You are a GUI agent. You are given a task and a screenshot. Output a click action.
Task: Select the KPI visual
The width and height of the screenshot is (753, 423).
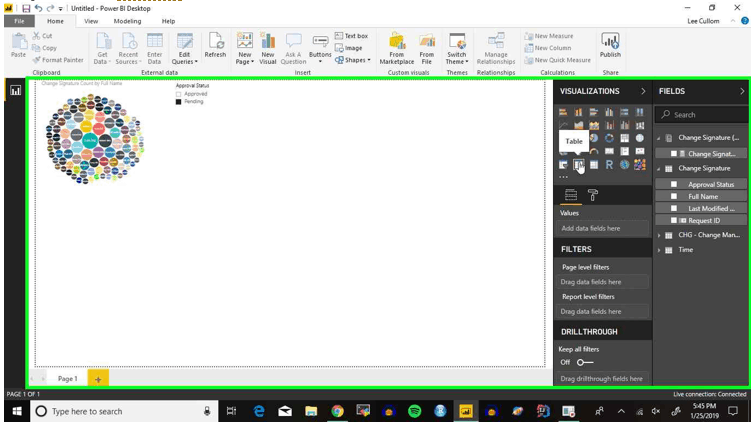pyautogui.click(x=640, y=151)
